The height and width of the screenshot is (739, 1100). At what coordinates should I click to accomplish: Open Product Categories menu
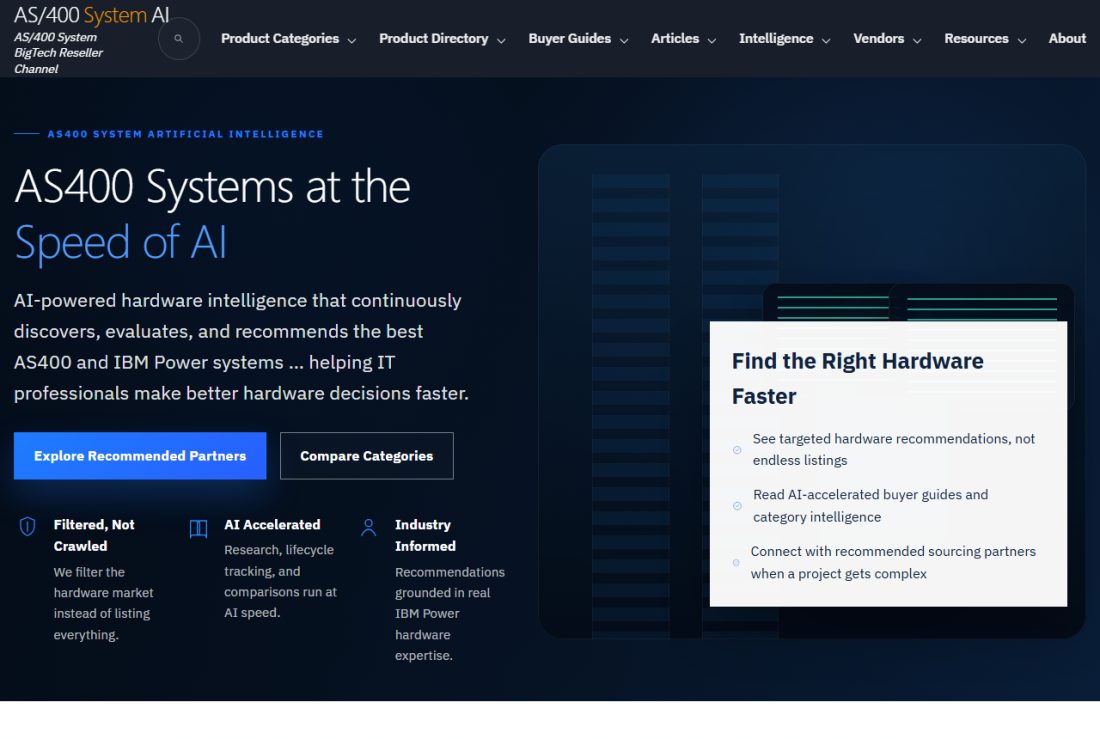pyautogui.click(x=288, y=39)
